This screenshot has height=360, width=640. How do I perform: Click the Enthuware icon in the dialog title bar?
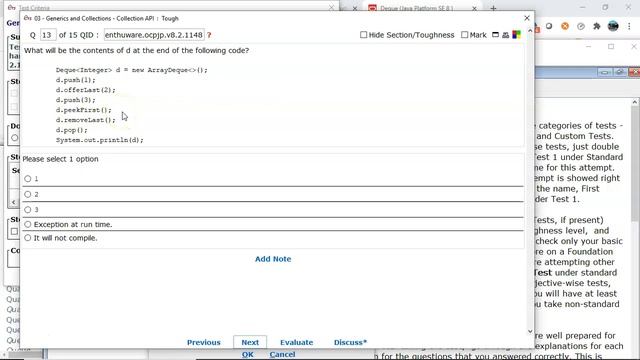tap(28, 18)
